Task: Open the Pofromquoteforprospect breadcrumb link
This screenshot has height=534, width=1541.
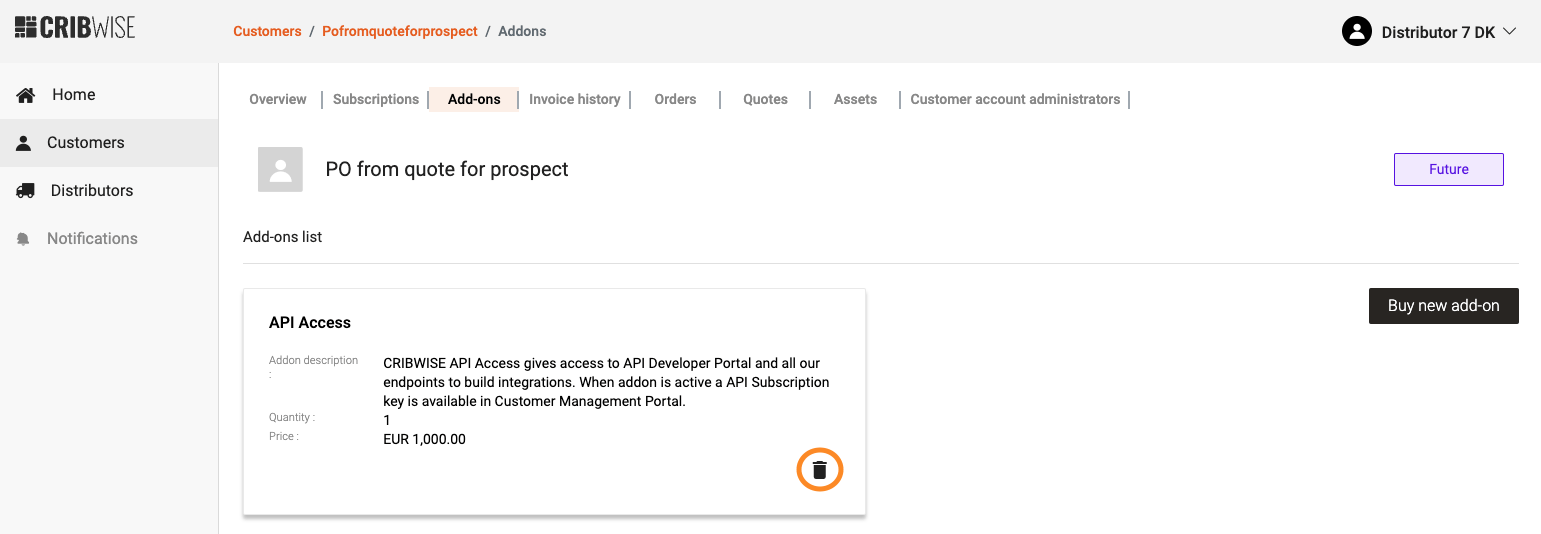Action: coord(400,31)
